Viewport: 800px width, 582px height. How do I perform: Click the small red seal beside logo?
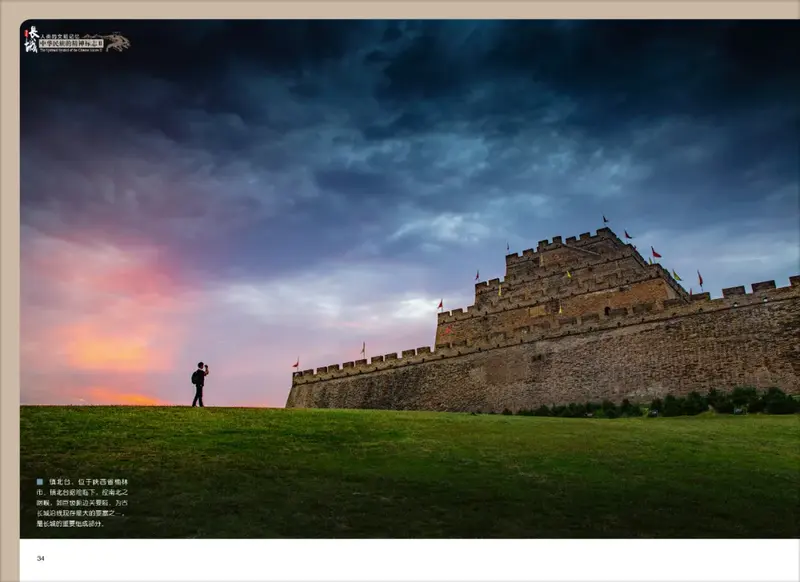coord(26,33)
